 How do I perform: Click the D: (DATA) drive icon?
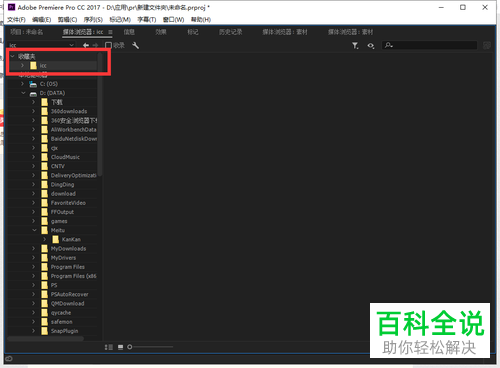click(x=33, y=93)
